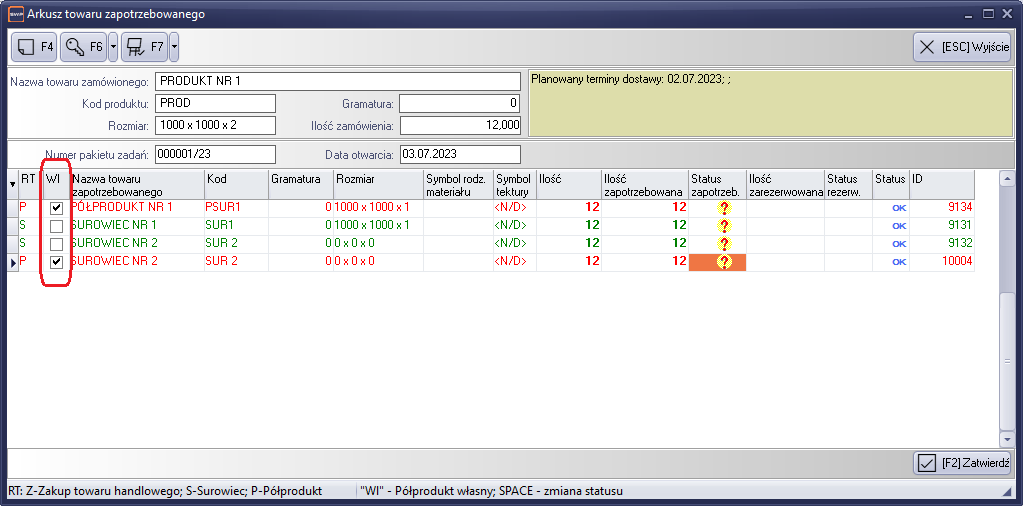This screenshot has width=1023, height=506.
Task: Click the F6 magnifier search button
Action: 83,47
